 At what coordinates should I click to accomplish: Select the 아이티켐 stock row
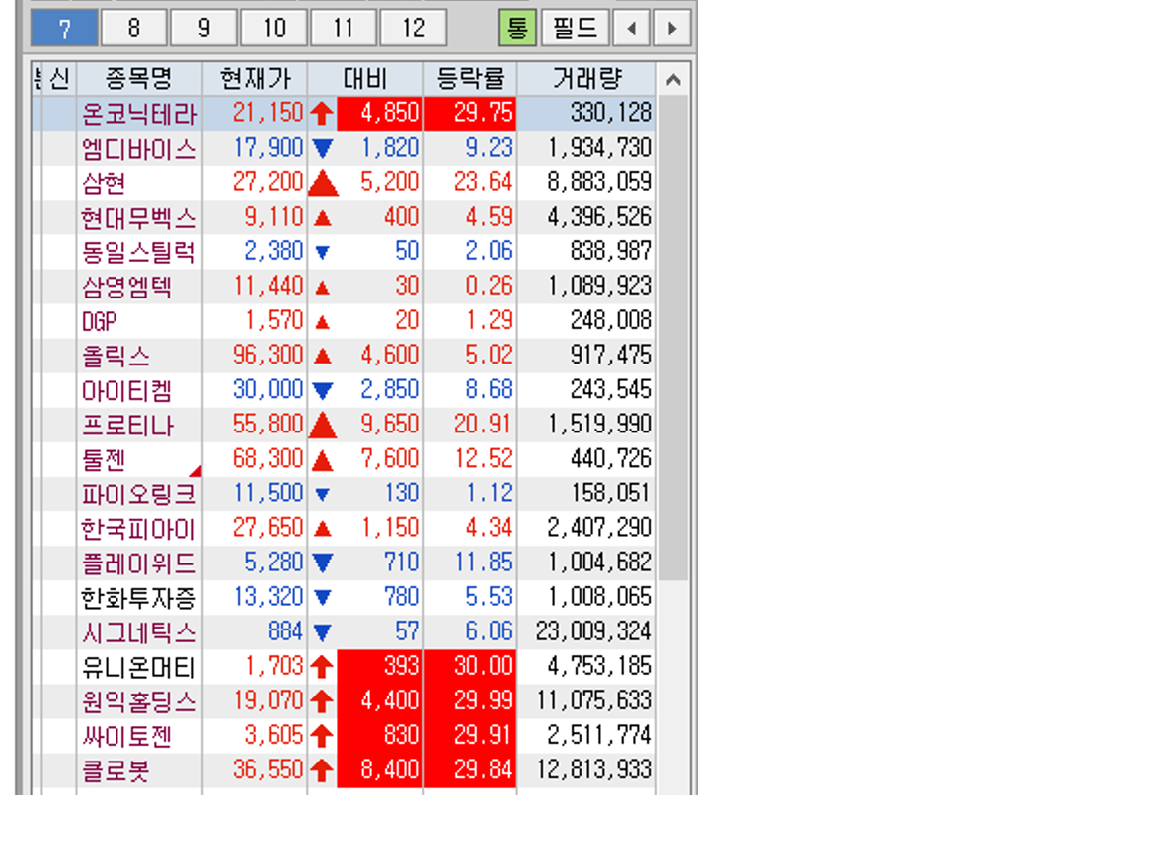click(x=344, y=390)
